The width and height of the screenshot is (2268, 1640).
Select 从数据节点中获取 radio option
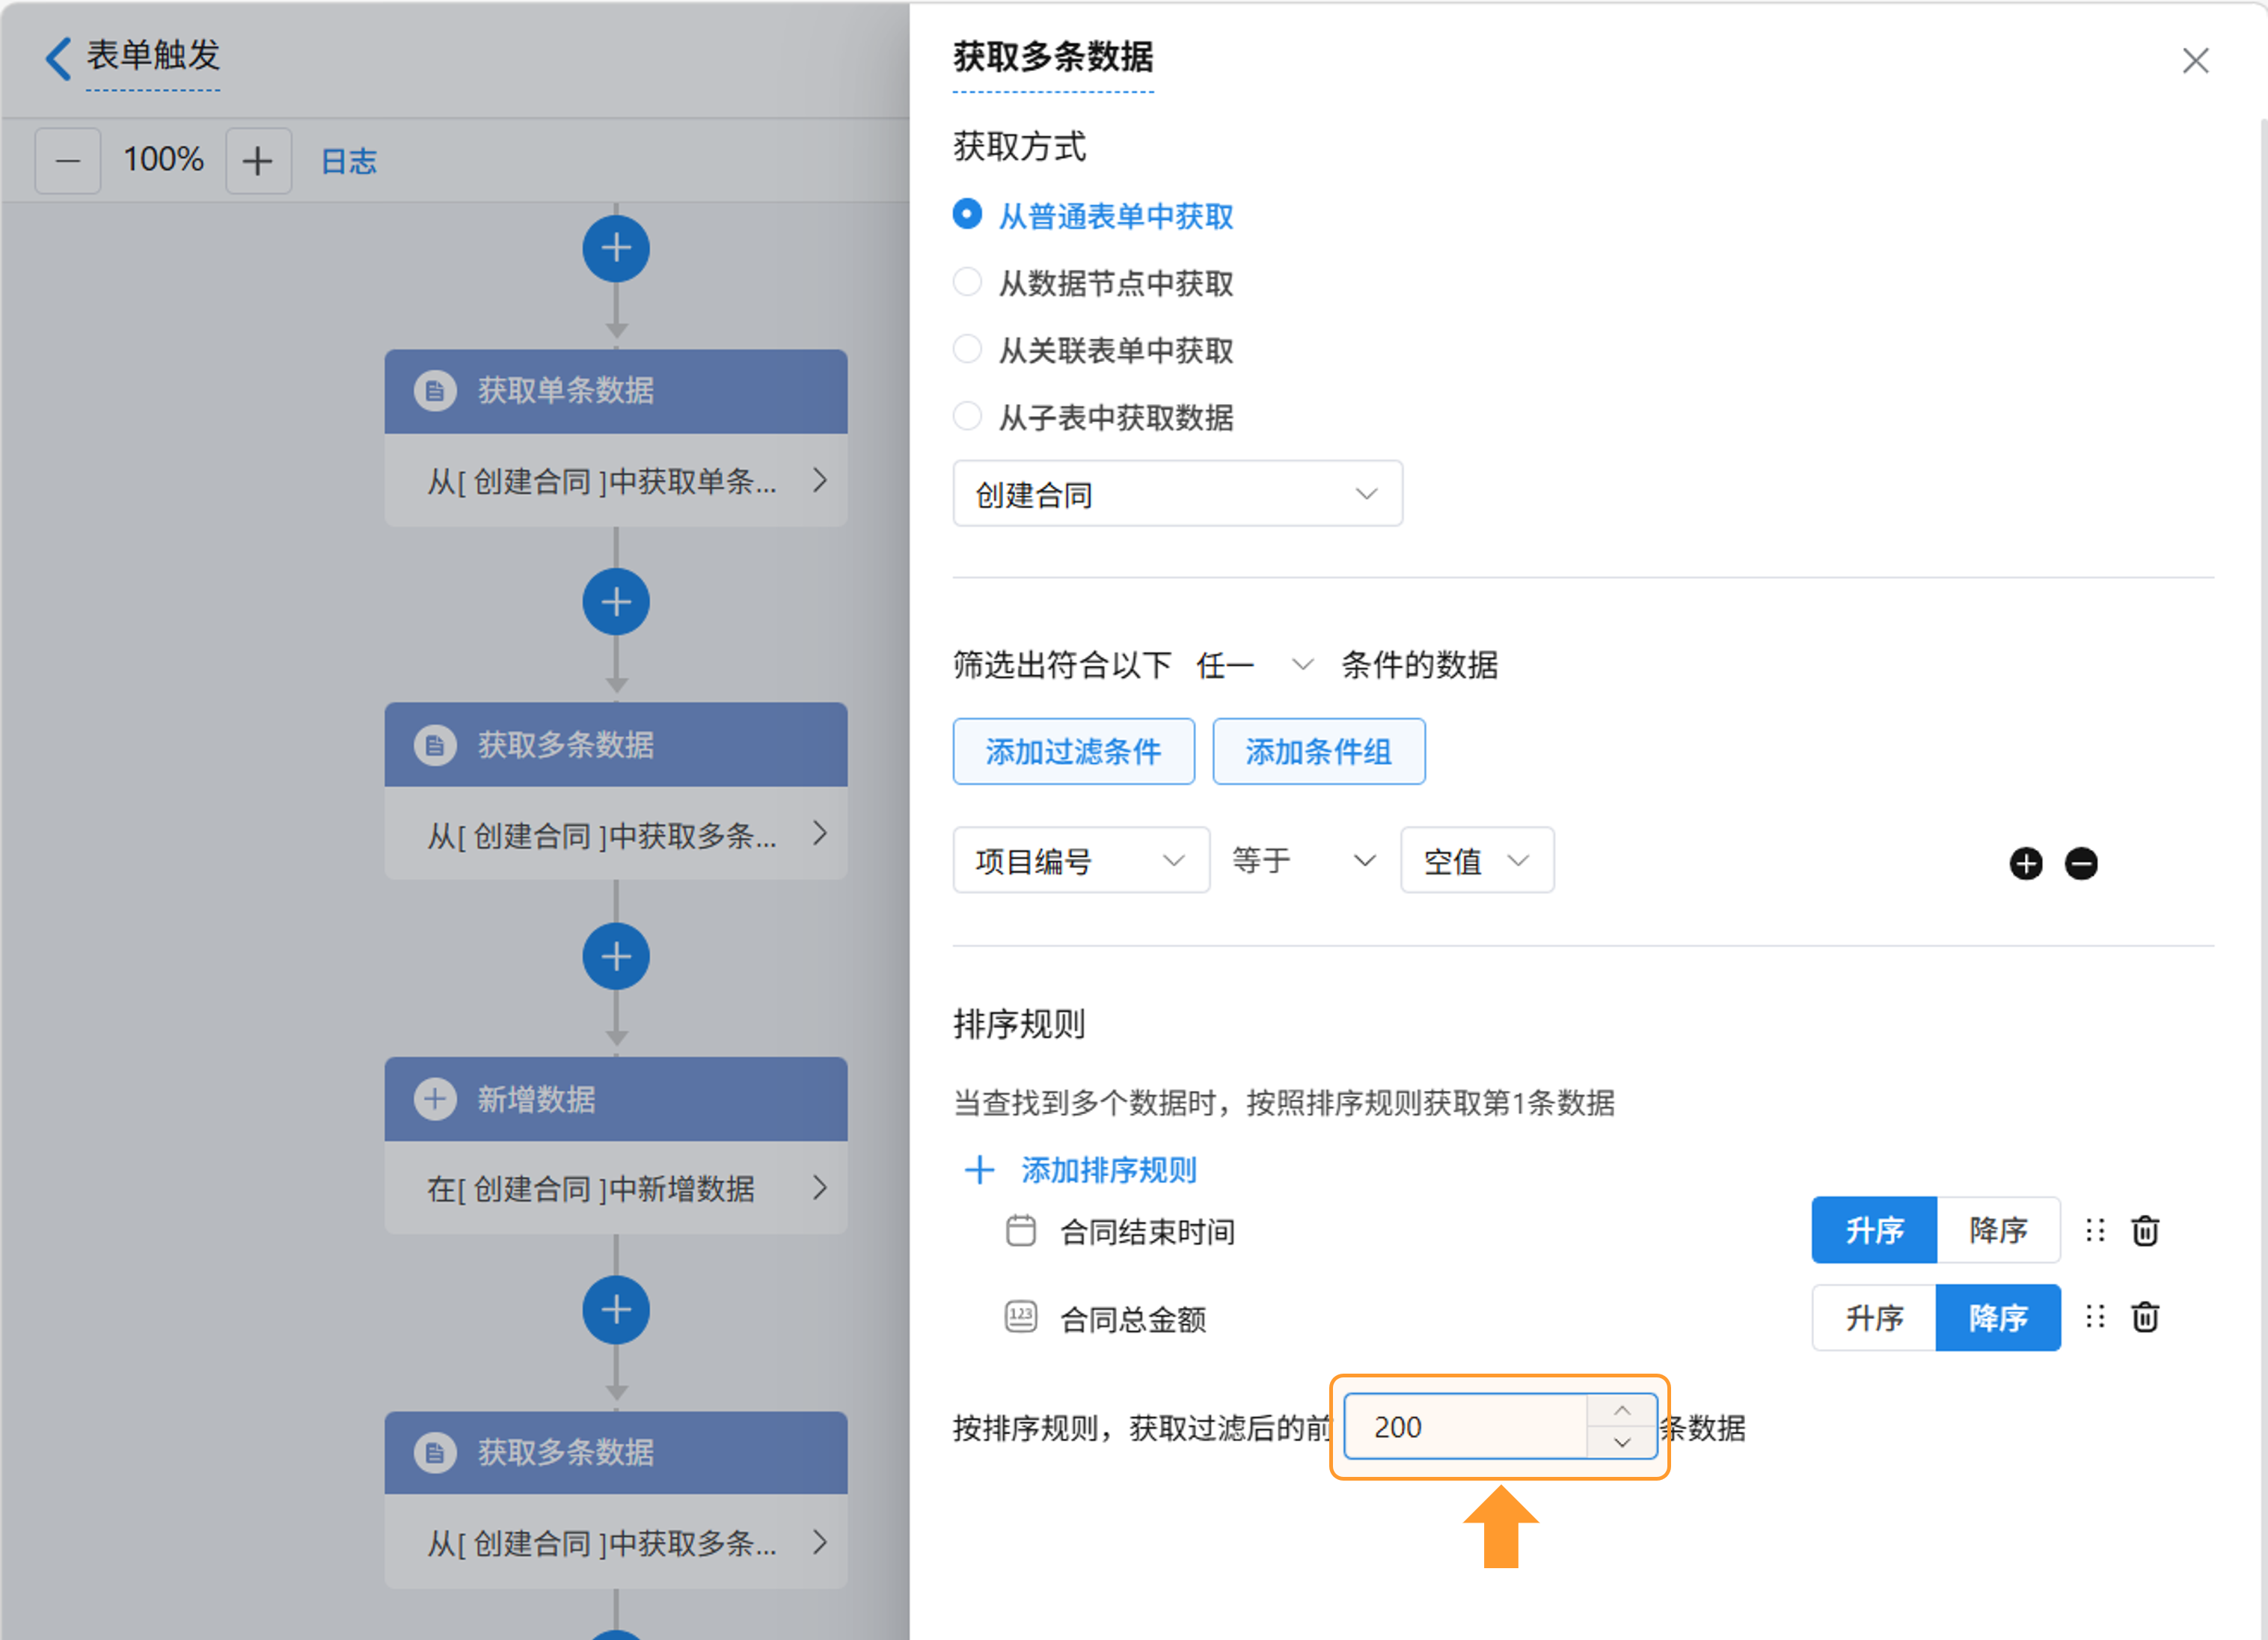pos(967,283)
